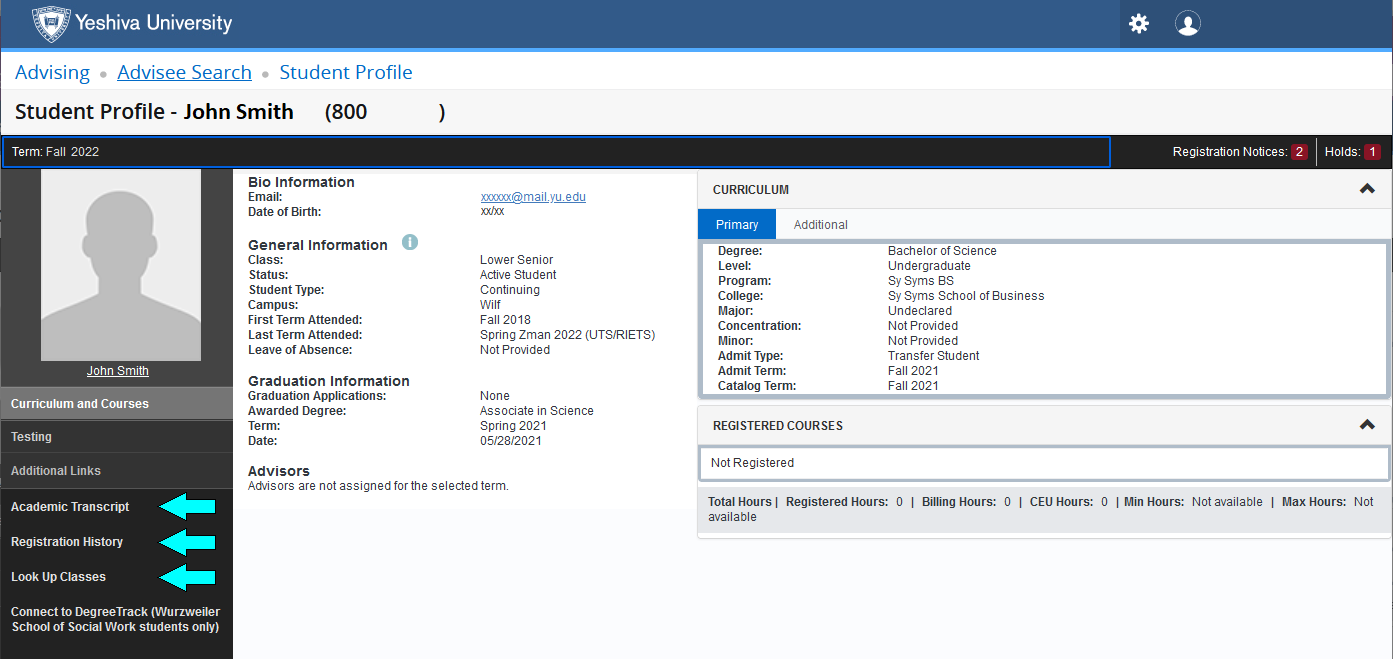Open Curriculum and Courses in sidebar
The image size is (1393, 659).
[x=80, y=404]
